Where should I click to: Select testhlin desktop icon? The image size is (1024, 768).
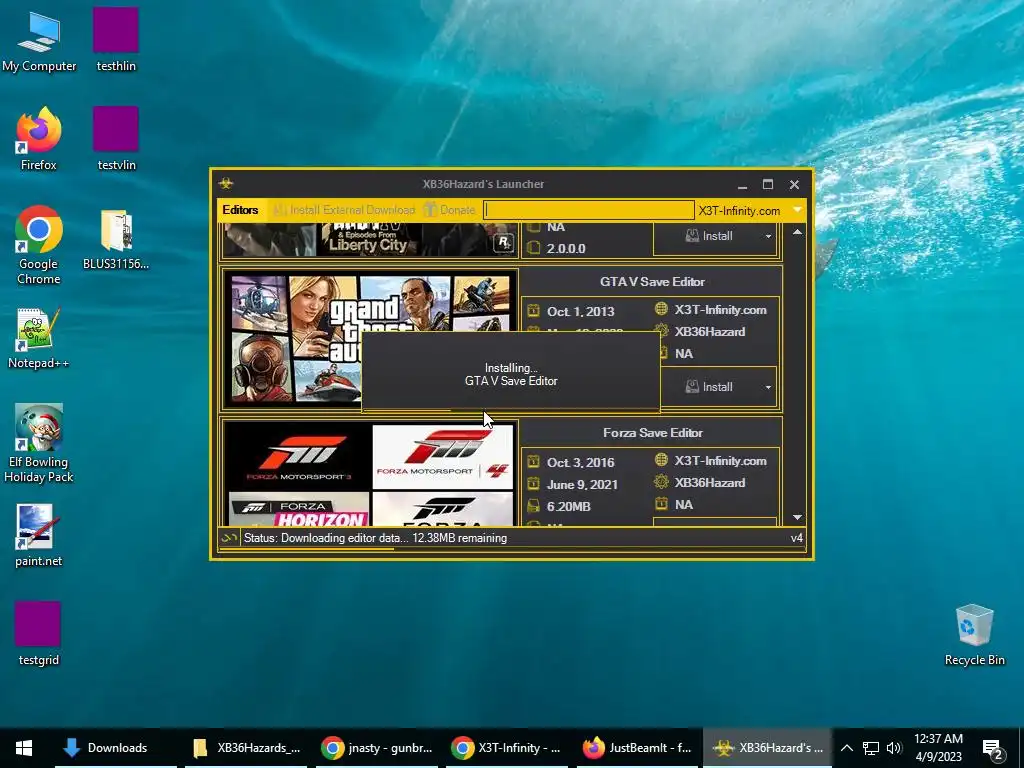coord(116,39)
